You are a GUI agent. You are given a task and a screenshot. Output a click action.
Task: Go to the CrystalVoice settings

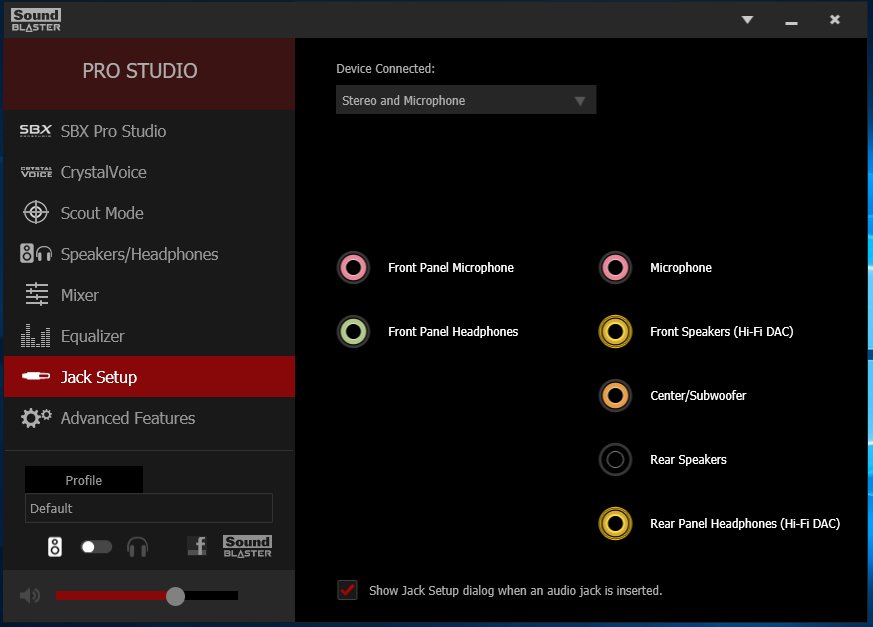(103, 172)
